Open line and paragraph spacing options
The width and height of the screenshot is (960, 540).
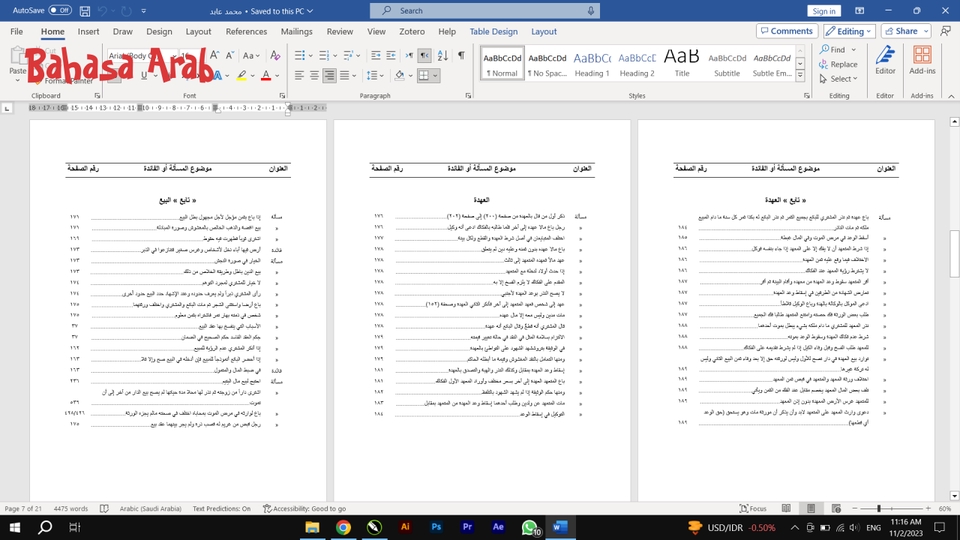click(372, 75)
